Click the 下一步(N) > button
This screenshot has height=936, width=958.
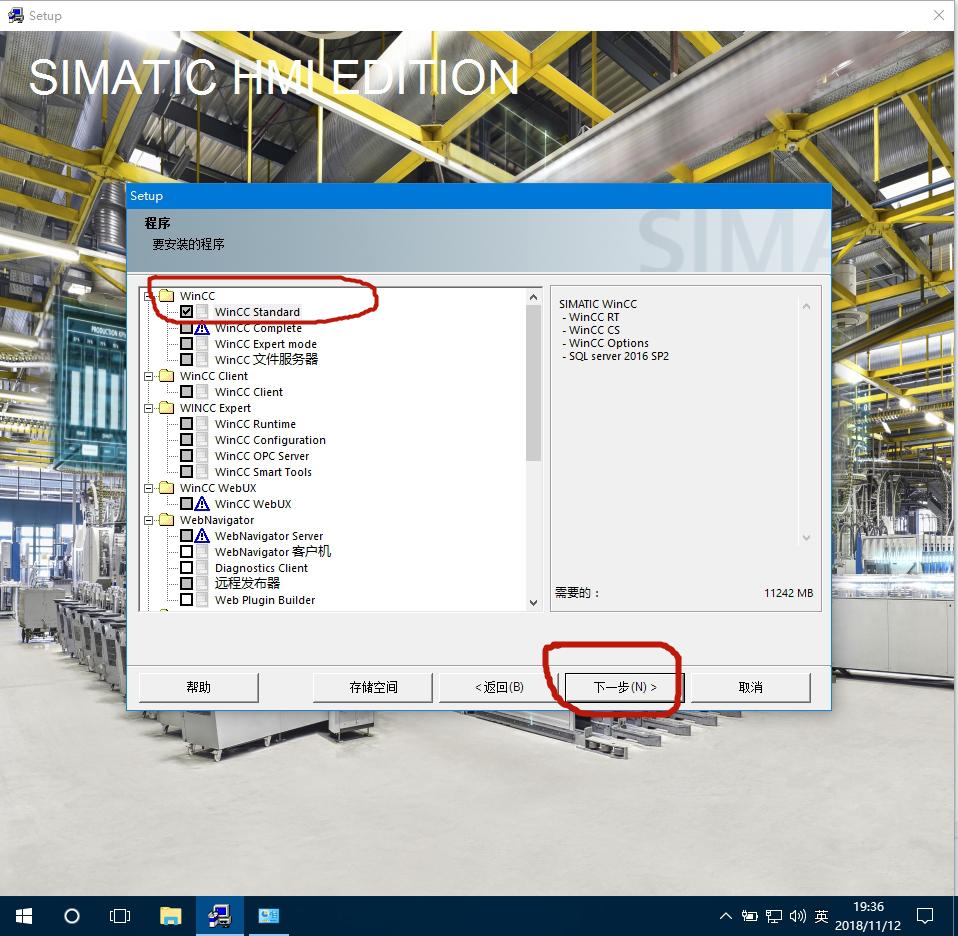pyautogui.click(x=625, y=687)
